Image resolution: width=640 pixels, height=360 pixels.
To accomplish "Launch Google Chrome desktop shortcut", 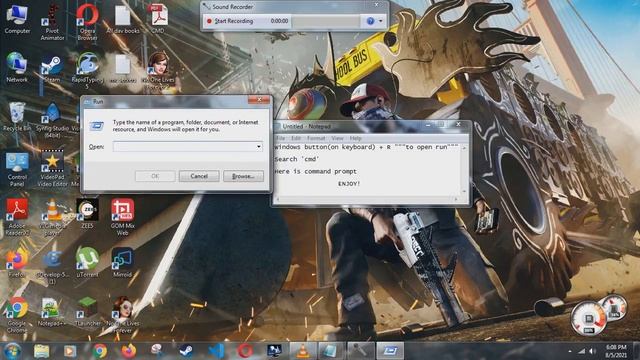I will coord(17,315).
